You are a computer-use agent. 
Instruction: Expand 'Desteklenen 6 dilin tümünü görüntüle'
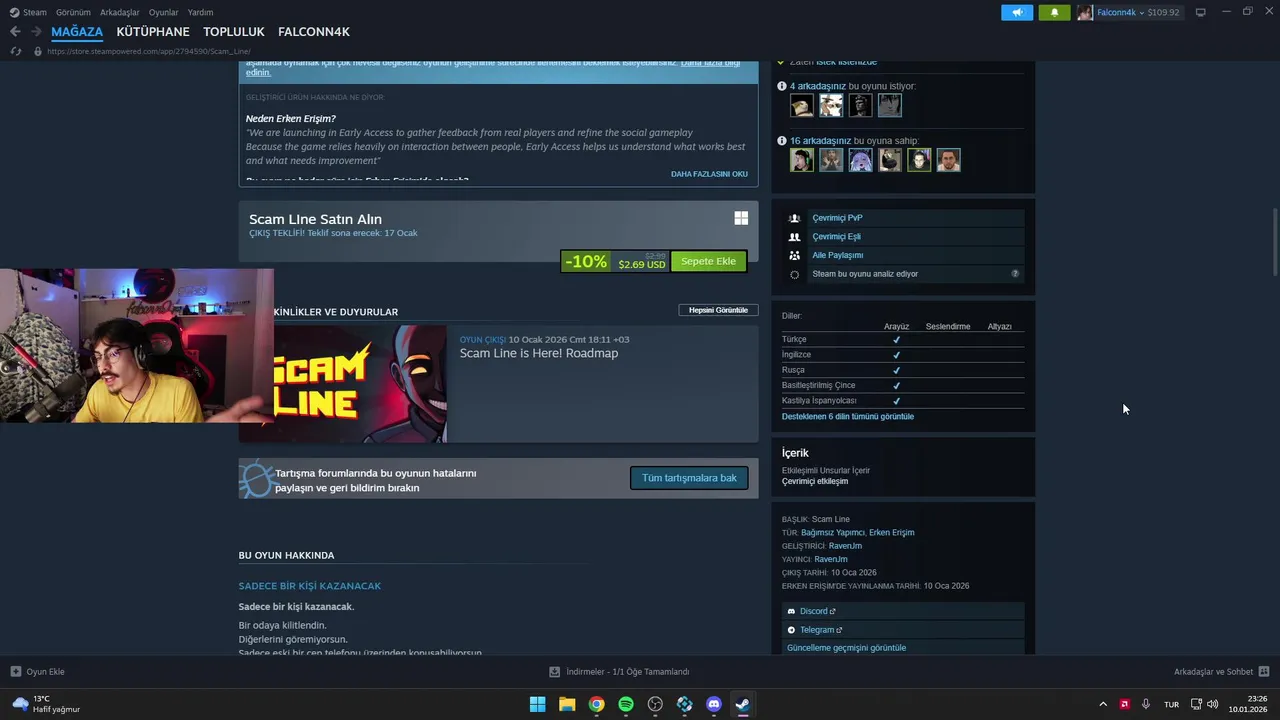[x=848, y=416]
